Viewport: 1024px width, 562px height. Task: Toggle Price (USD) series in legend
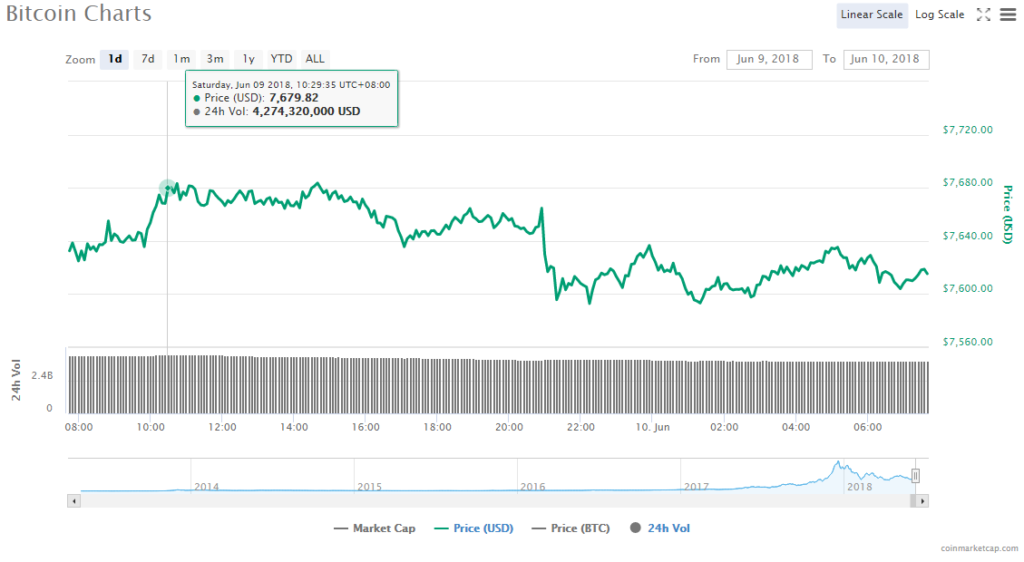(x=473, y=529)
